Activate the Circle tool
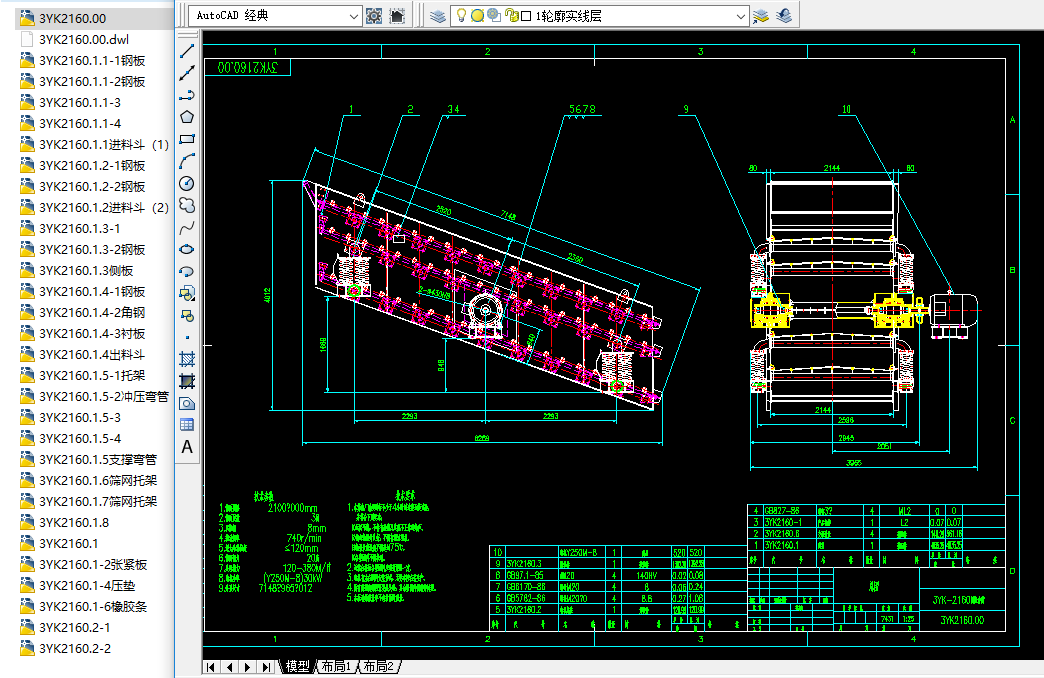1044x678 pixels. pos(187,183)
